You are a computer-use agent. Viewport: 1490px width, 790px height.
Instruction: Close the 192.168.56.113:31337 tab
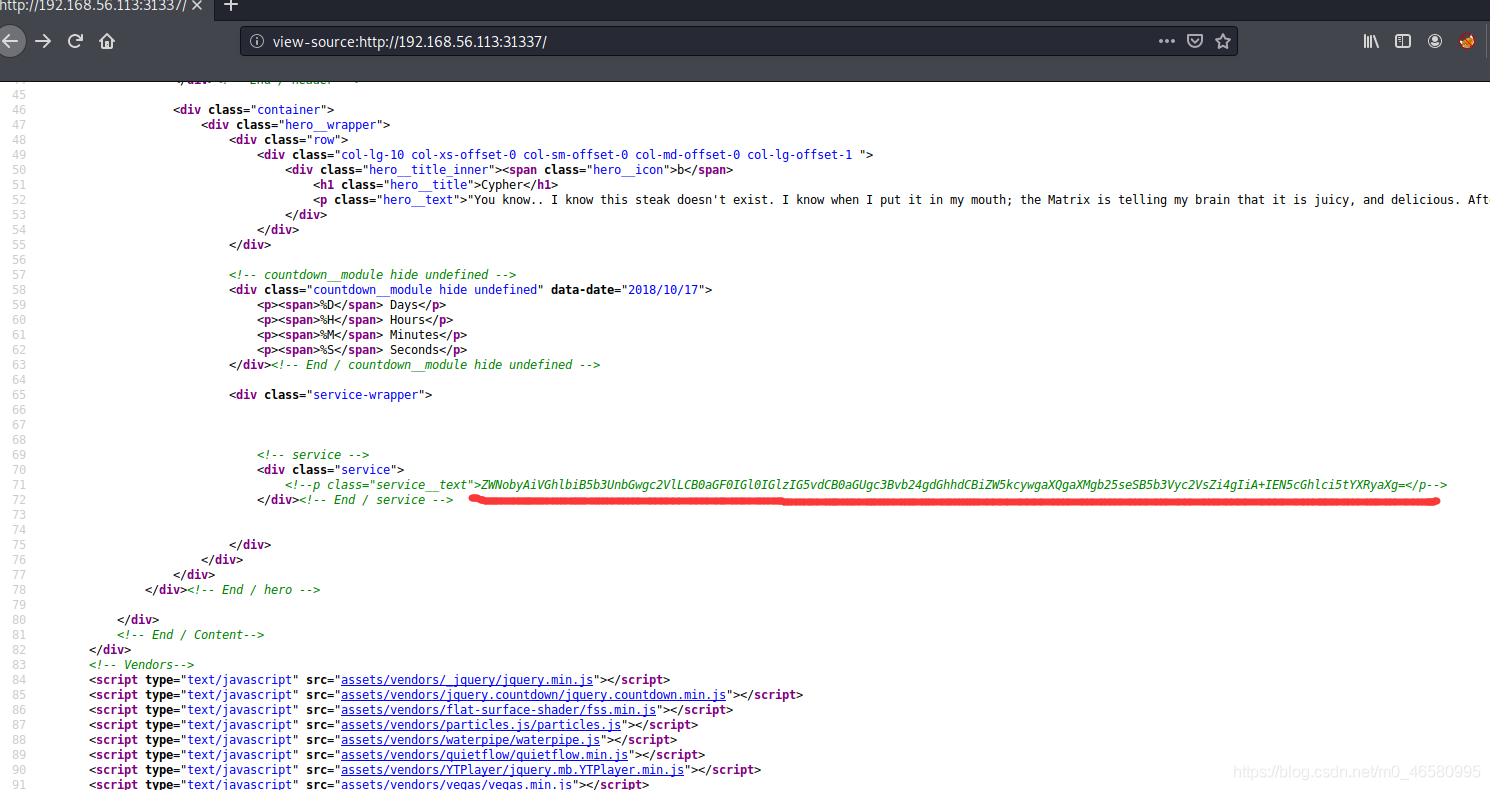199,6
